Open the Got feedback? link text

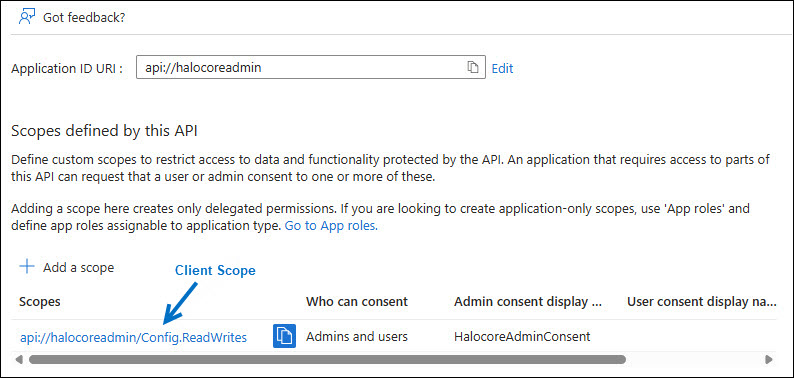(x=84, y=17)
